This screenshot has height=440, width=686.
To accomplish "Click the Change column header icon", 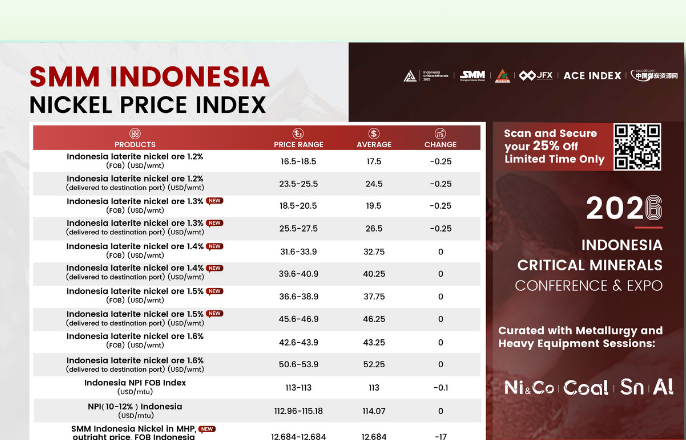I will pos(440,133).
